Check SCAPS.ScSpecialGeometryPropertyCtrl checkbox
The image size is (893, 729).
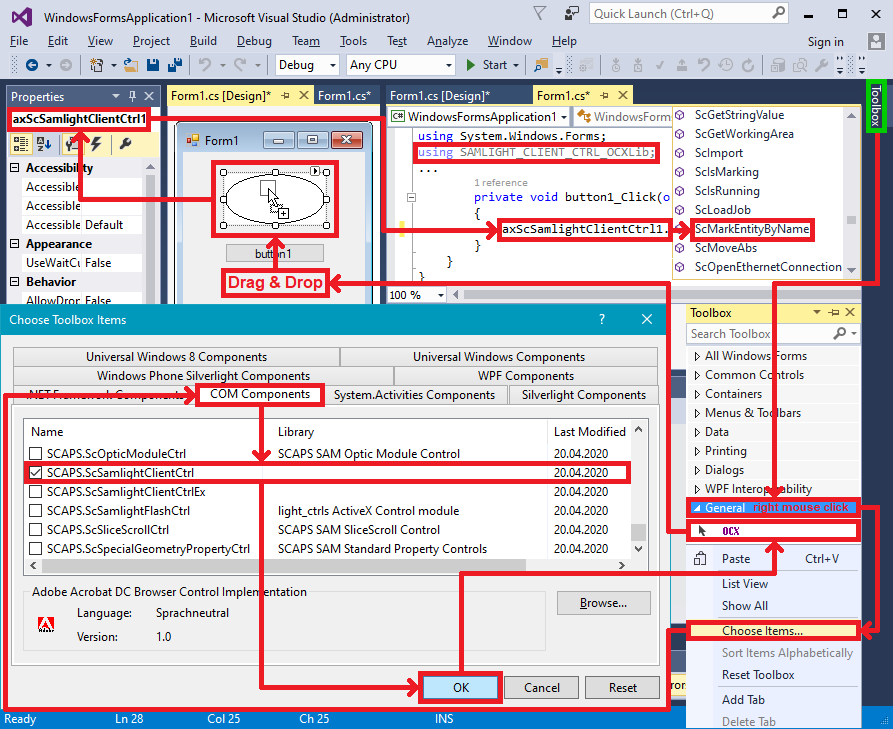point(35,549)
